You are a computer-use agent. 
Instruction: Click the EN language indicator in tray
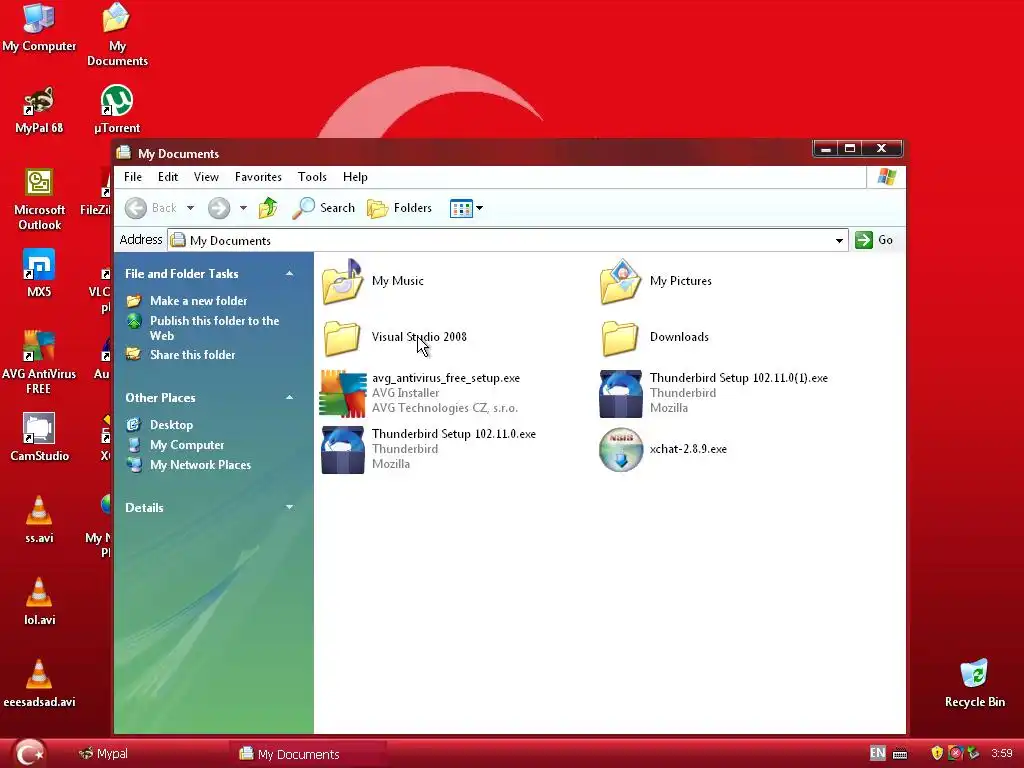point(878,753)
